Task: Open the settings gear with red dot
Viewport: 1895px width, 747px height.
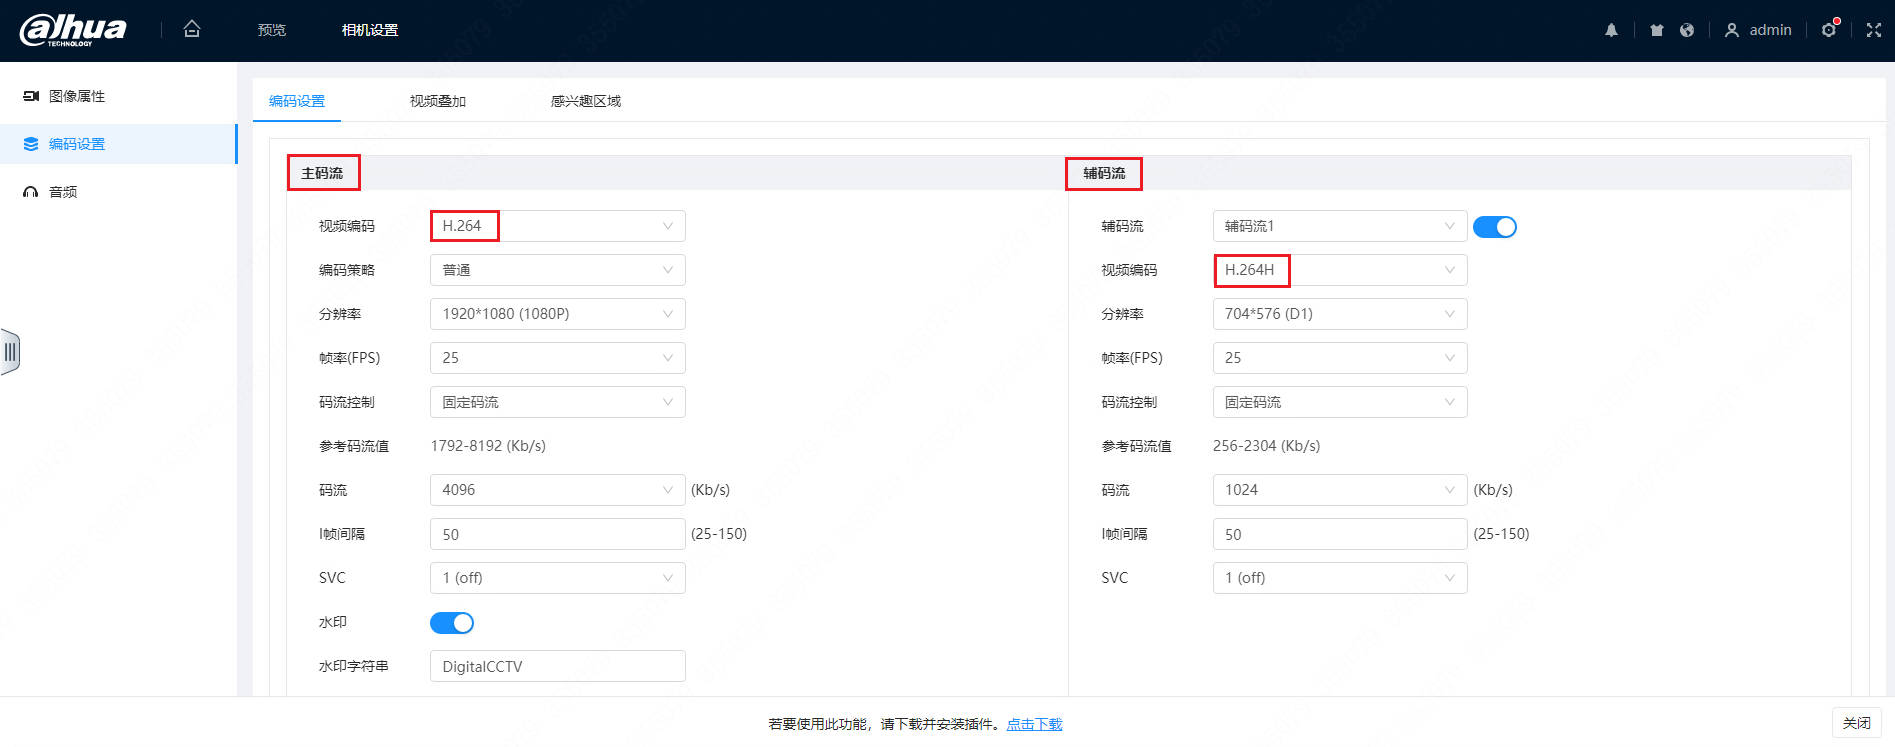Action: pyautogui.click(x=1829, y=30)
